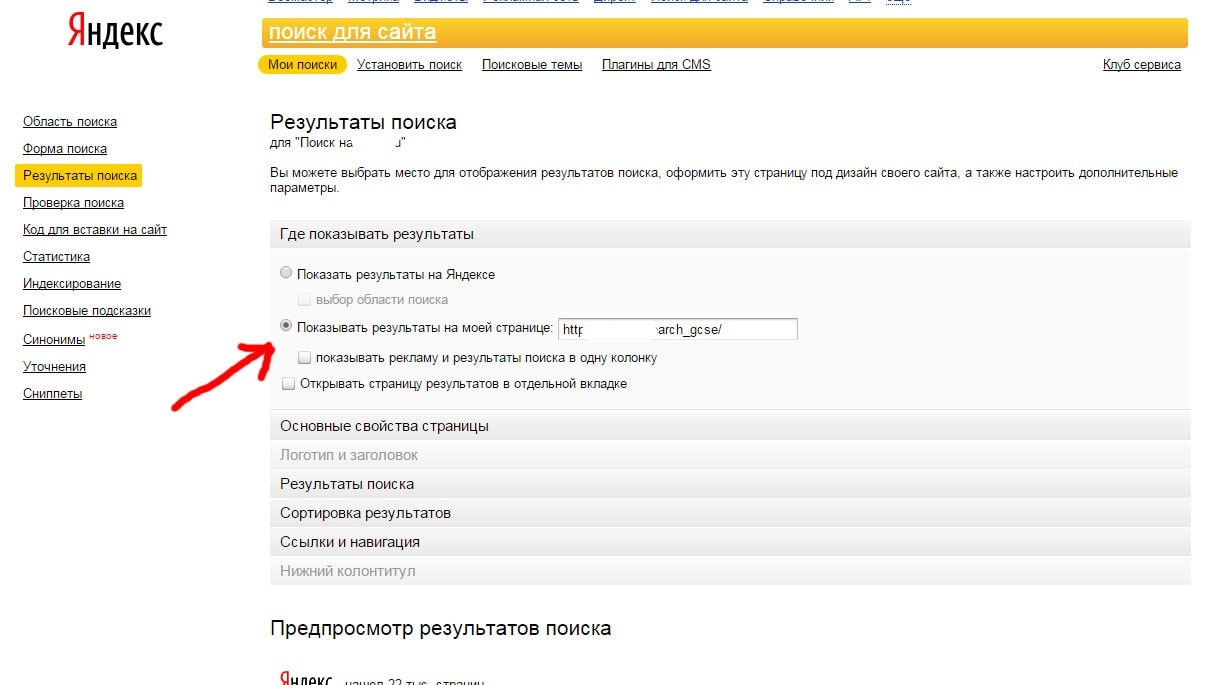Open the 'Клуб сервиса' link
Image resolution: width=1232 pixels, height=685 pixels.
pyautogui.click(x=1142, y=65)
